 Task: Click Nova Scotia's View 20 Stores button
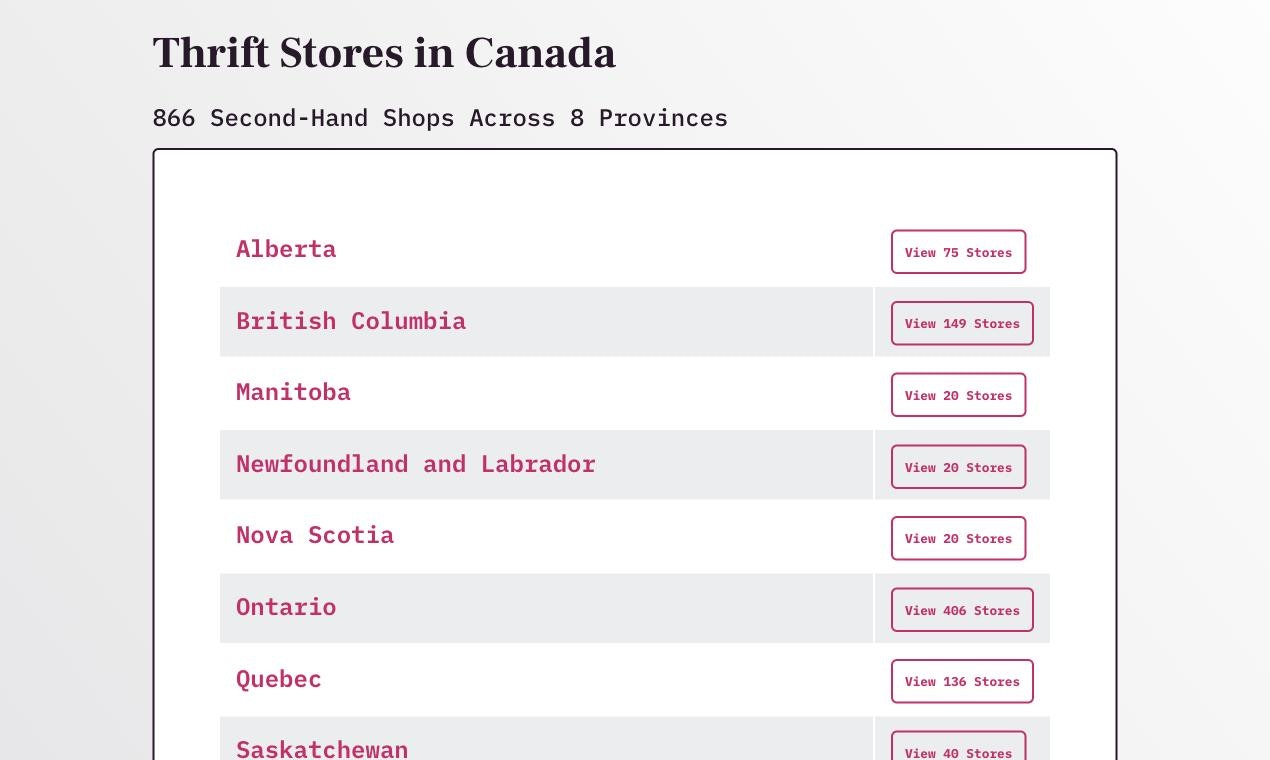pos(958,538)
